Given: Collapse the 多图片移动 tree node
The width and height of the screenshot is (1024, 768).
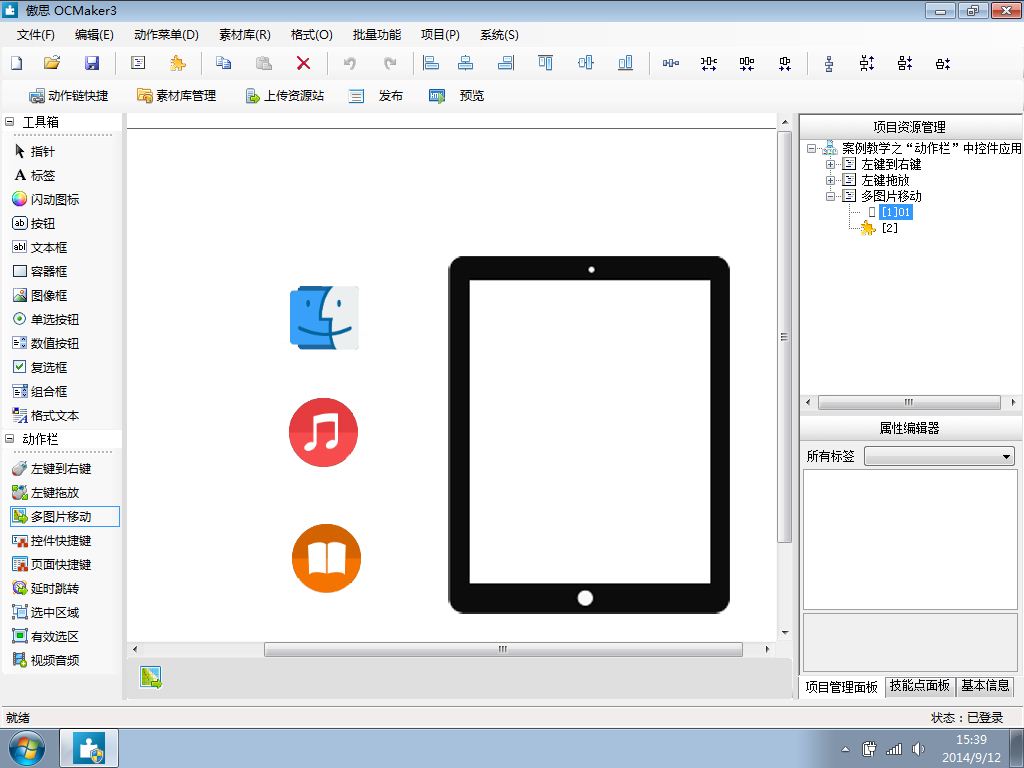Looking at the screenshot, I should 831,196.
